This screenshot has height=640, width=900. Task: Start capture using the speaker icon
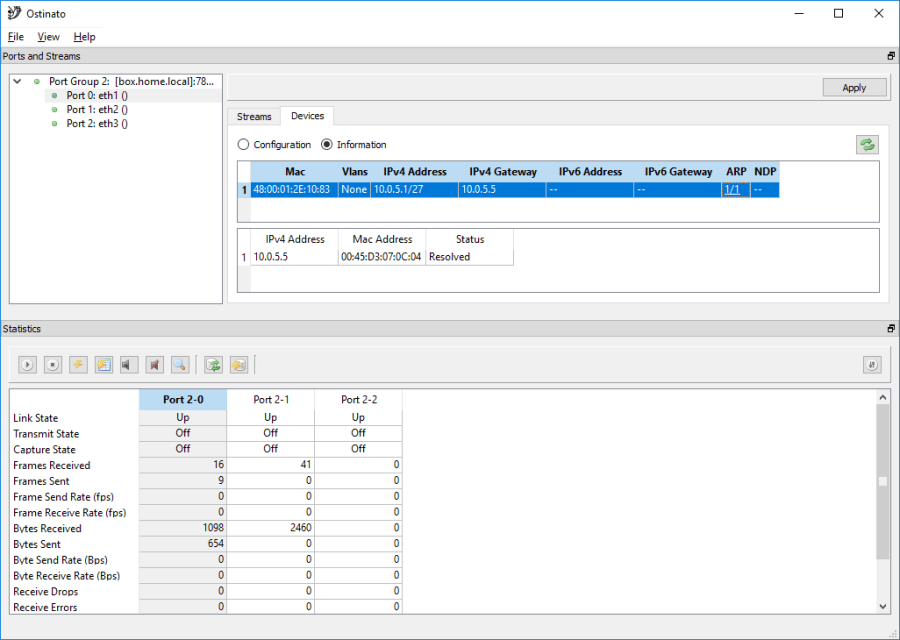point(129,364)
